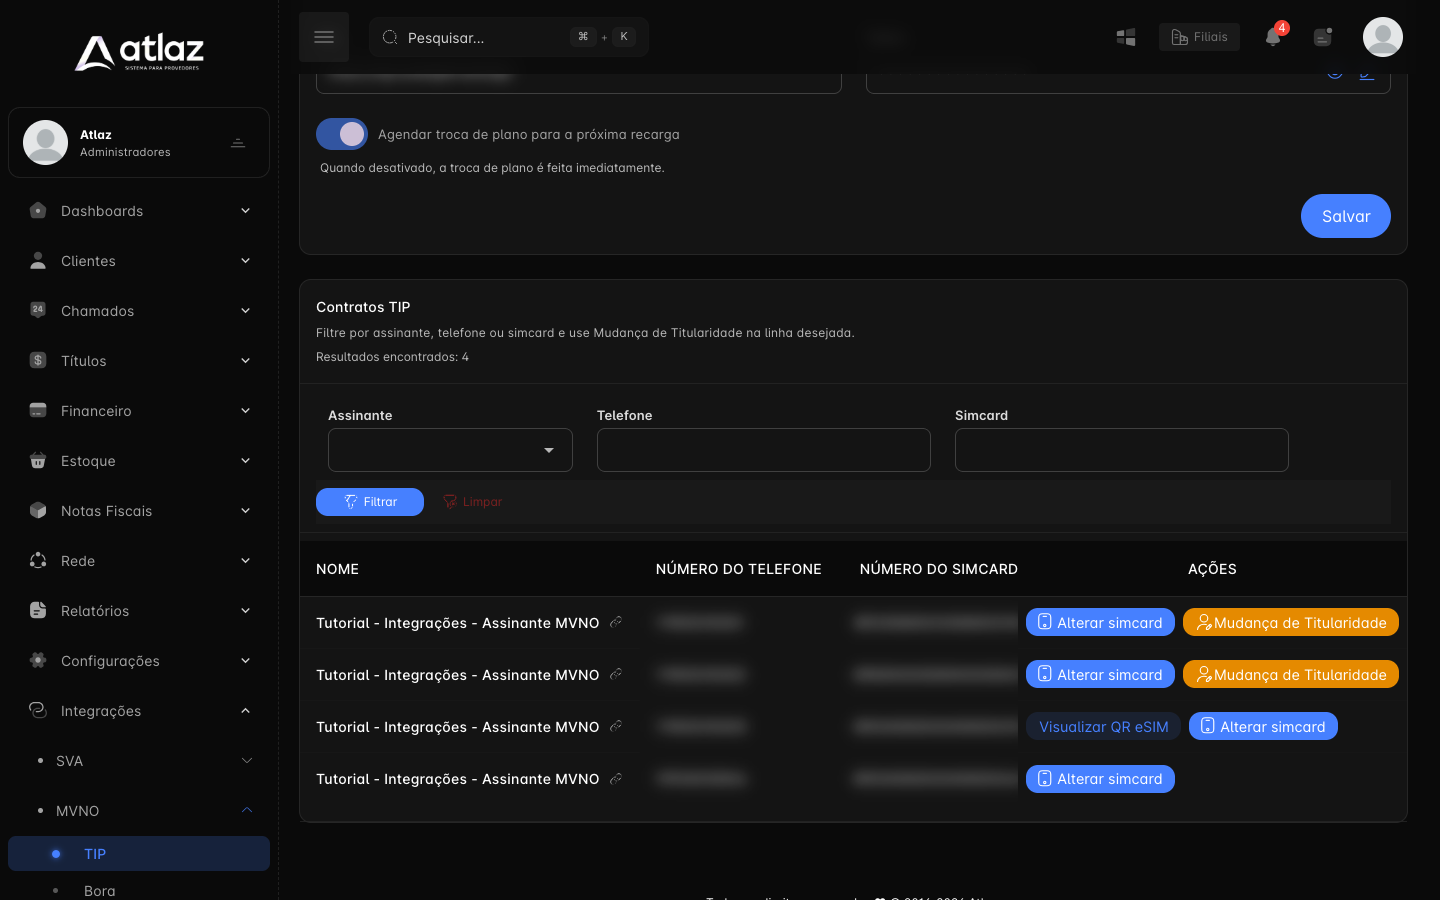Click the Dashboards sidebar icon
Image resolution: width=1440 pixels, height=900 pixels.
(38, 211)
